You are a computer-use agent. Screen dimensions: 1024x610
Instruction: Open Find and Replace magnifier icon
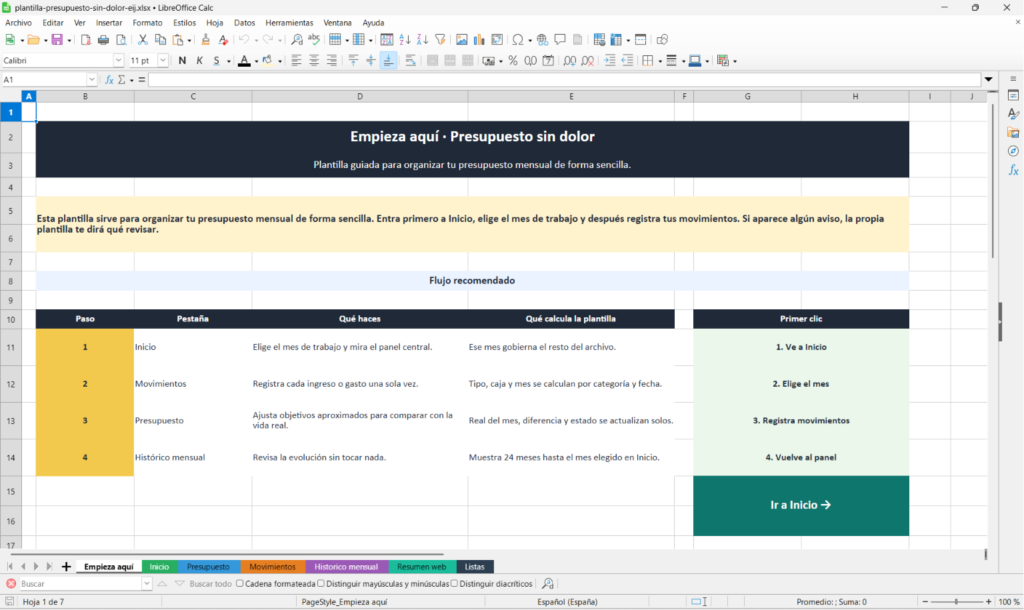click(296, 40)
